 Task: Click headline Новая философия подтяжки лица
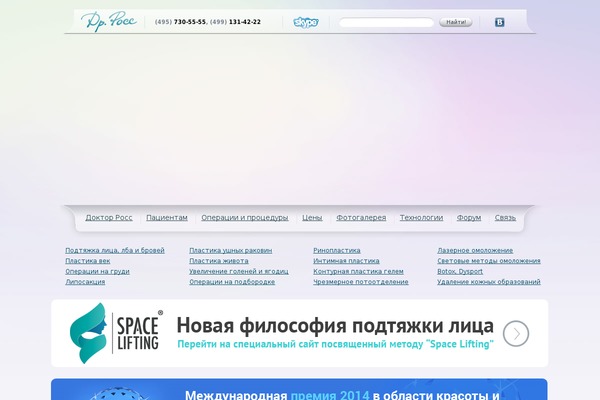point(335,325)
